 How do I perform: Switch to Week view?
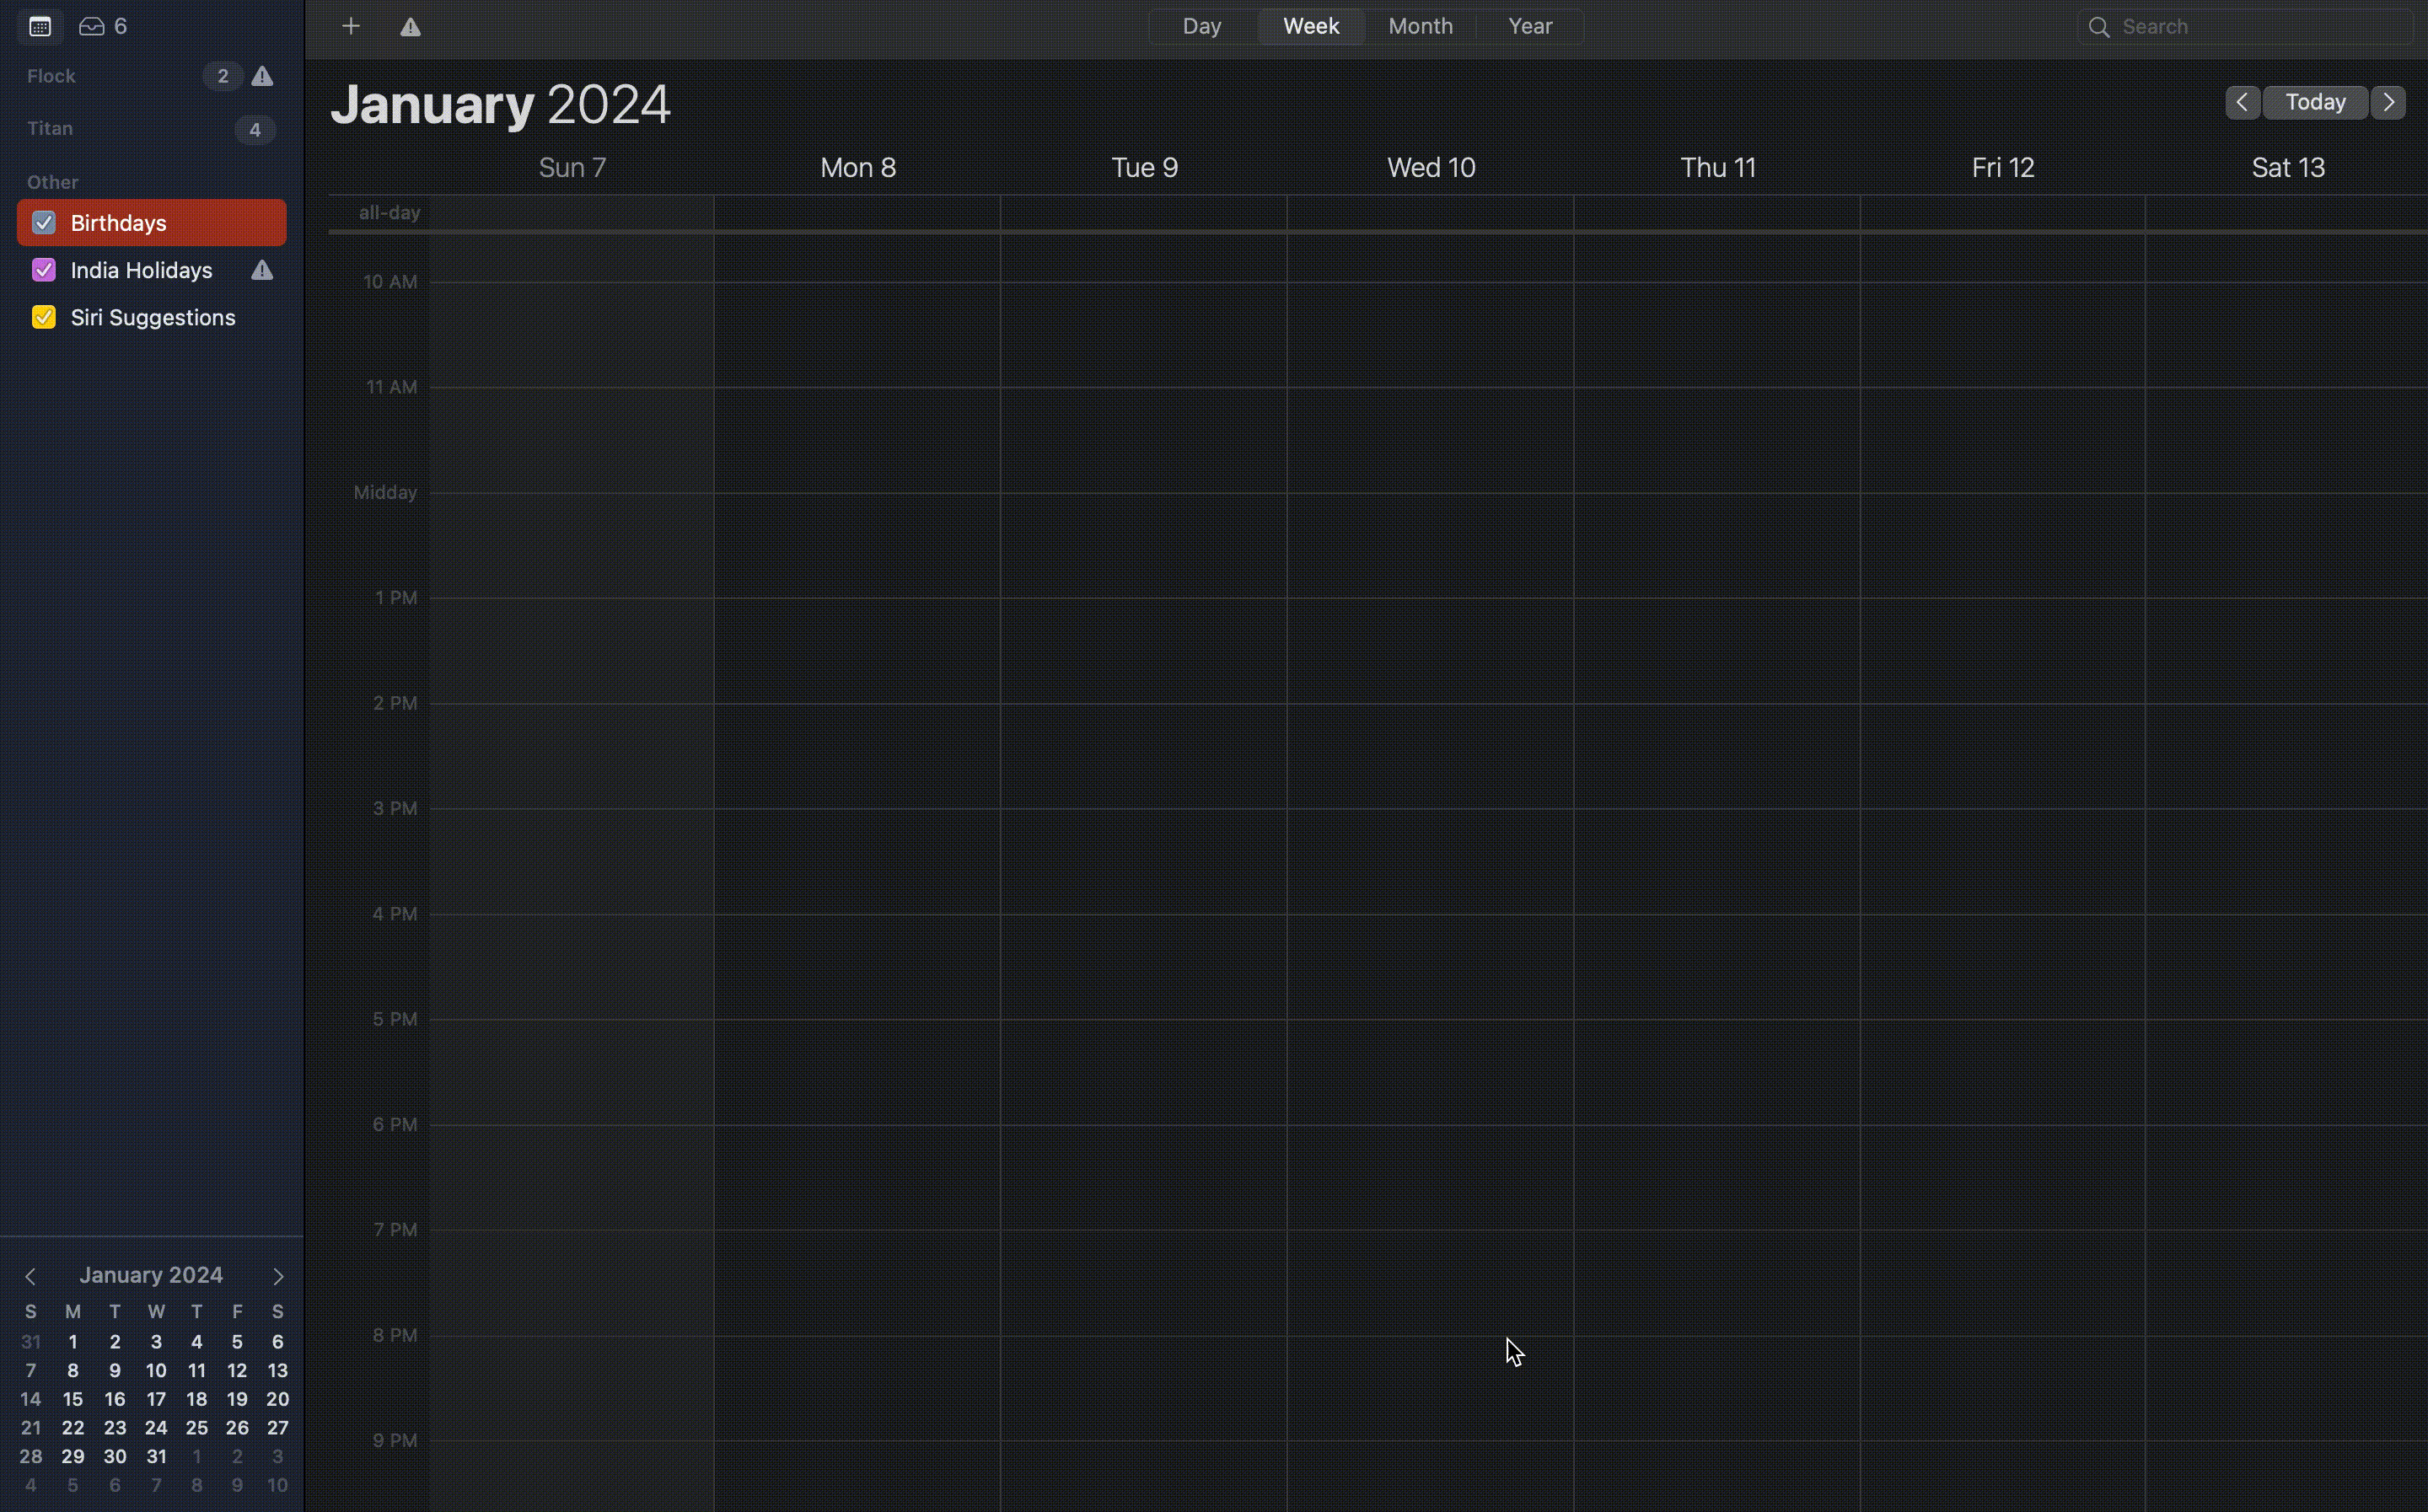click(1311, 26)
